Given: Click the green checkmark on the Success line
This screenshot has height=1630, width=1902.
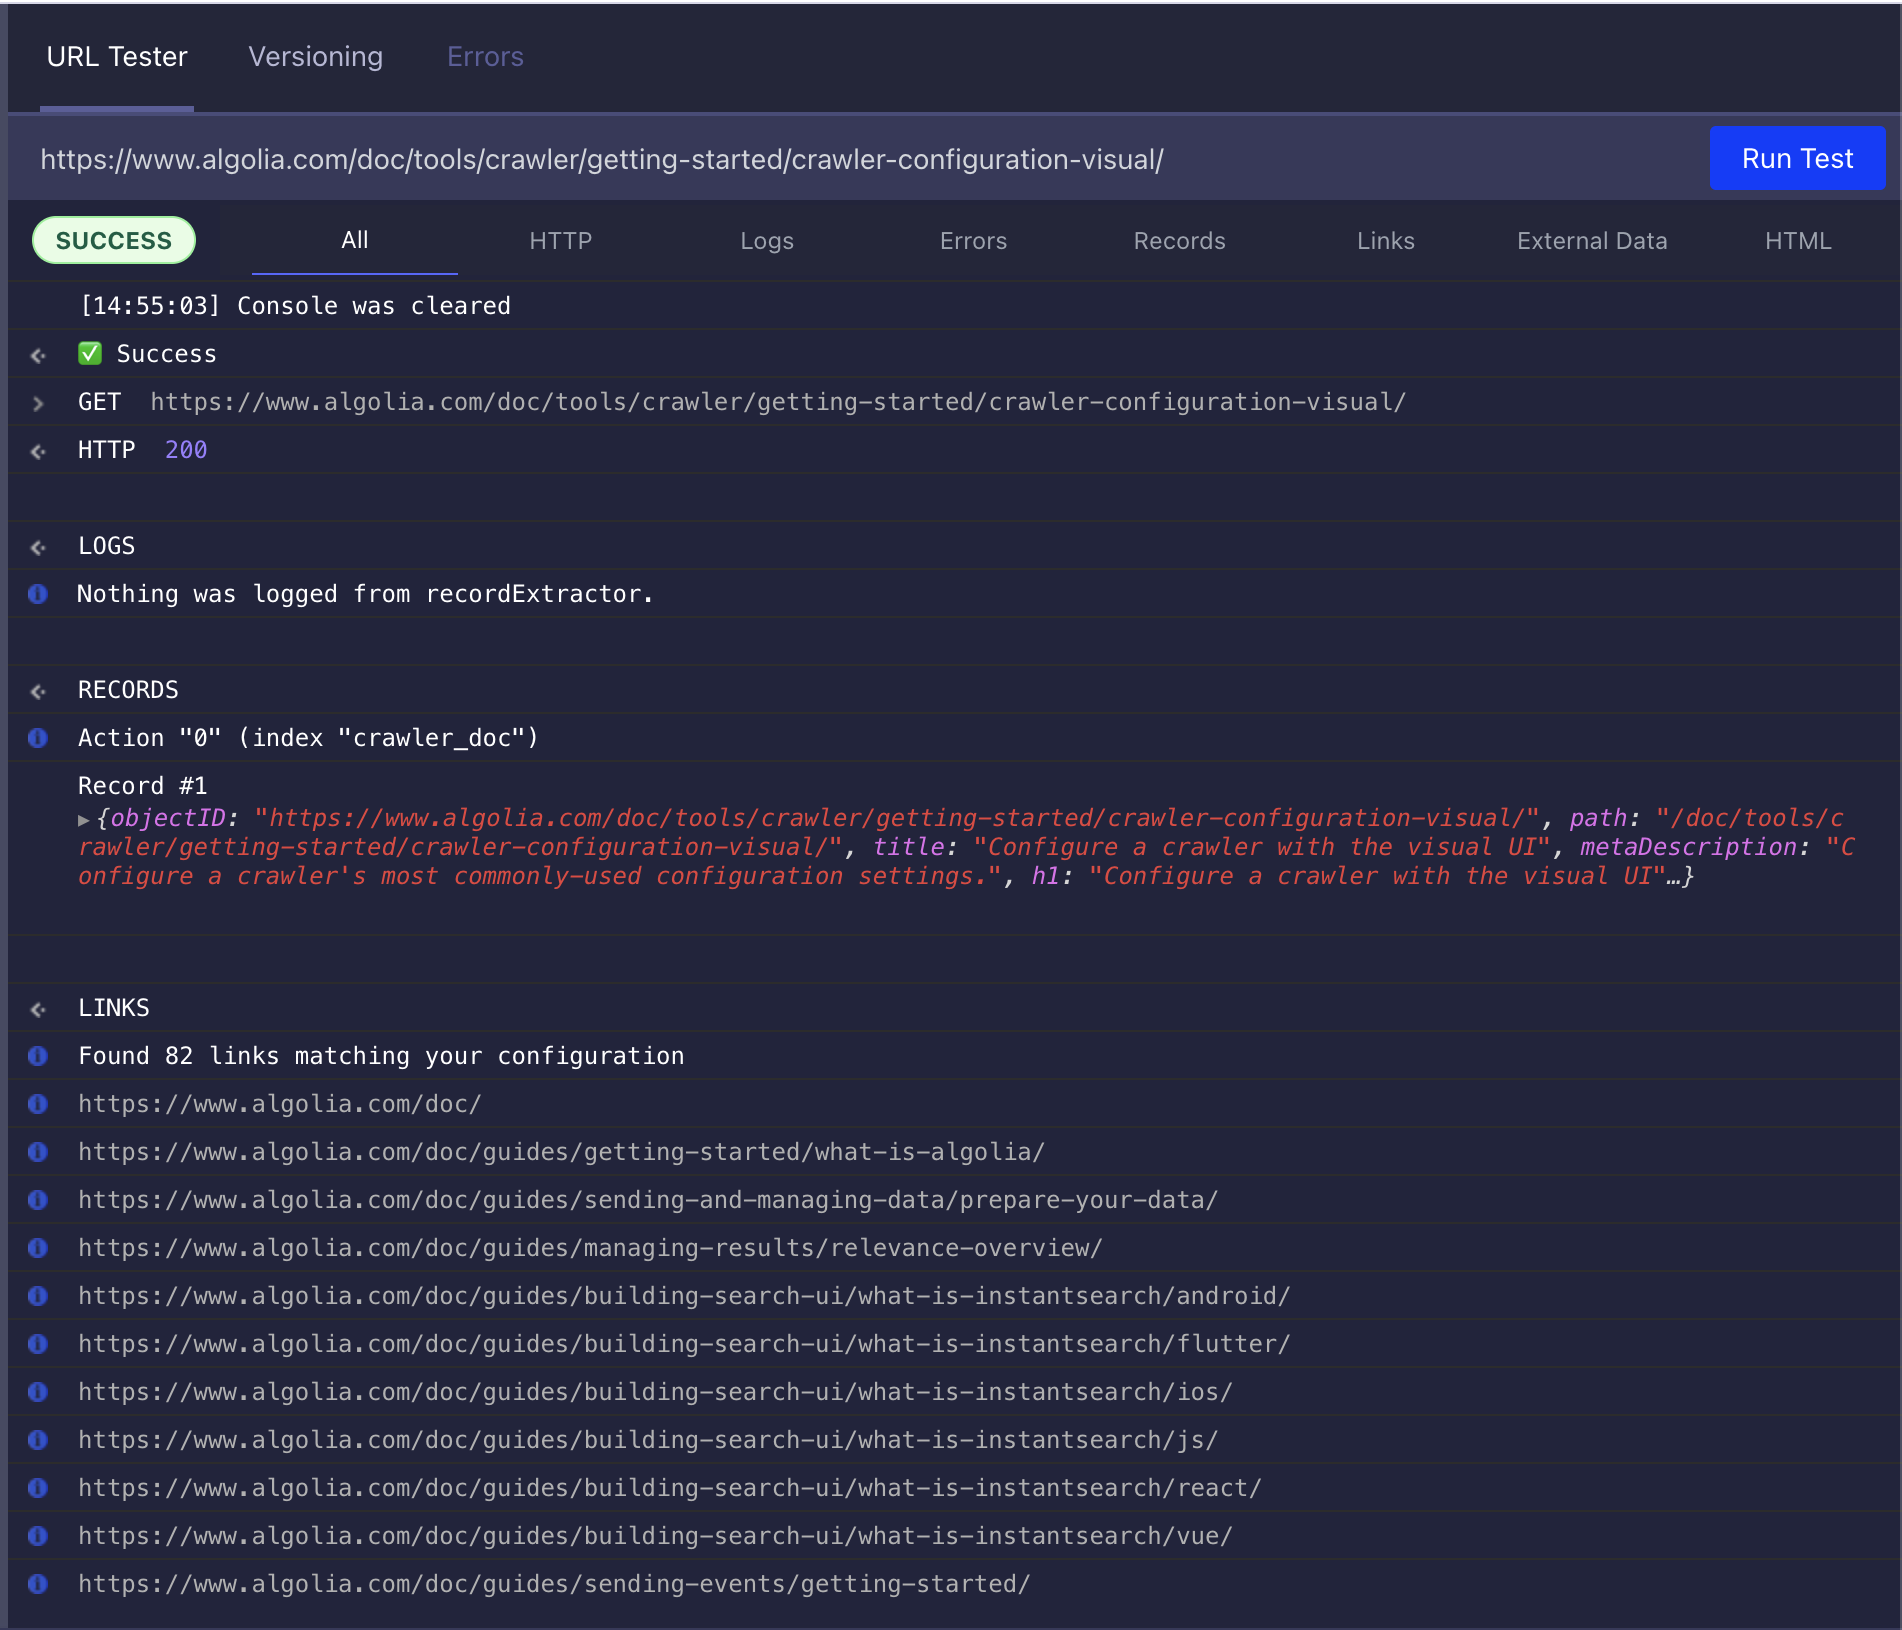Looking at the screenshot, I should click(90, 353).
